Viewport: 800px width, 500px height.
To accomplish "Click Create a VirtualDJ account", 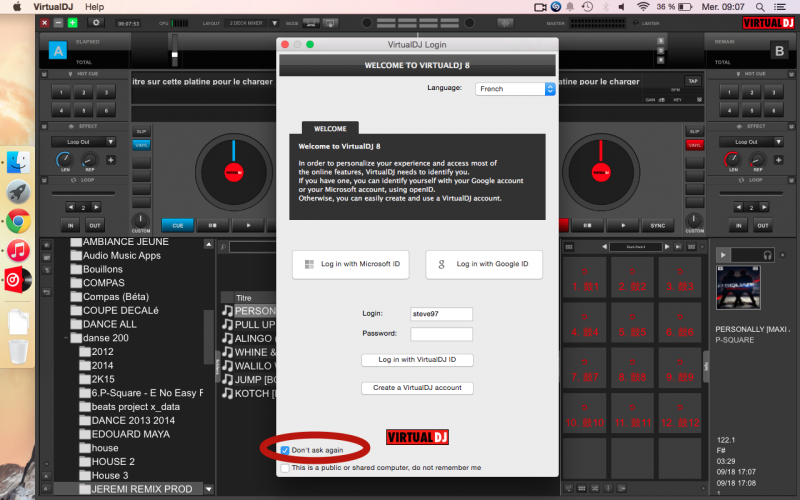I will pos(417,388).
